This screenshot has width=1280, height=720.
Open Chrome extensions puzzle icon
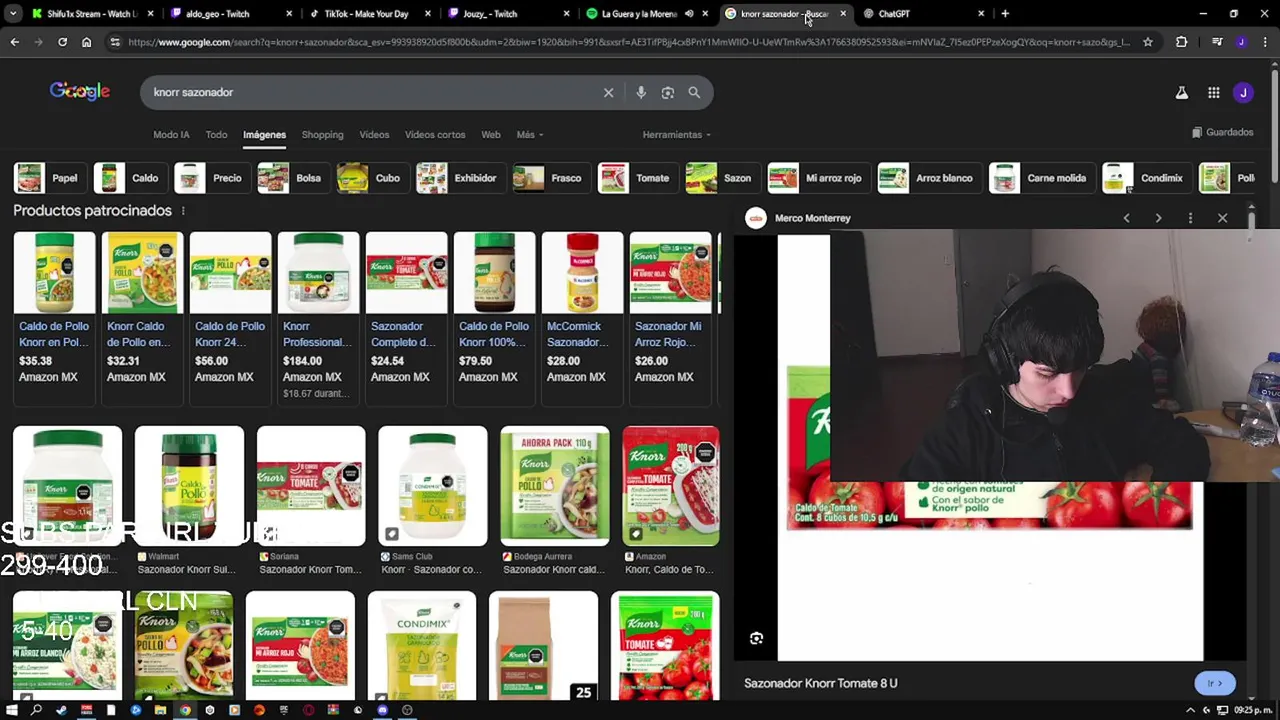click(x=1182, y=42)
